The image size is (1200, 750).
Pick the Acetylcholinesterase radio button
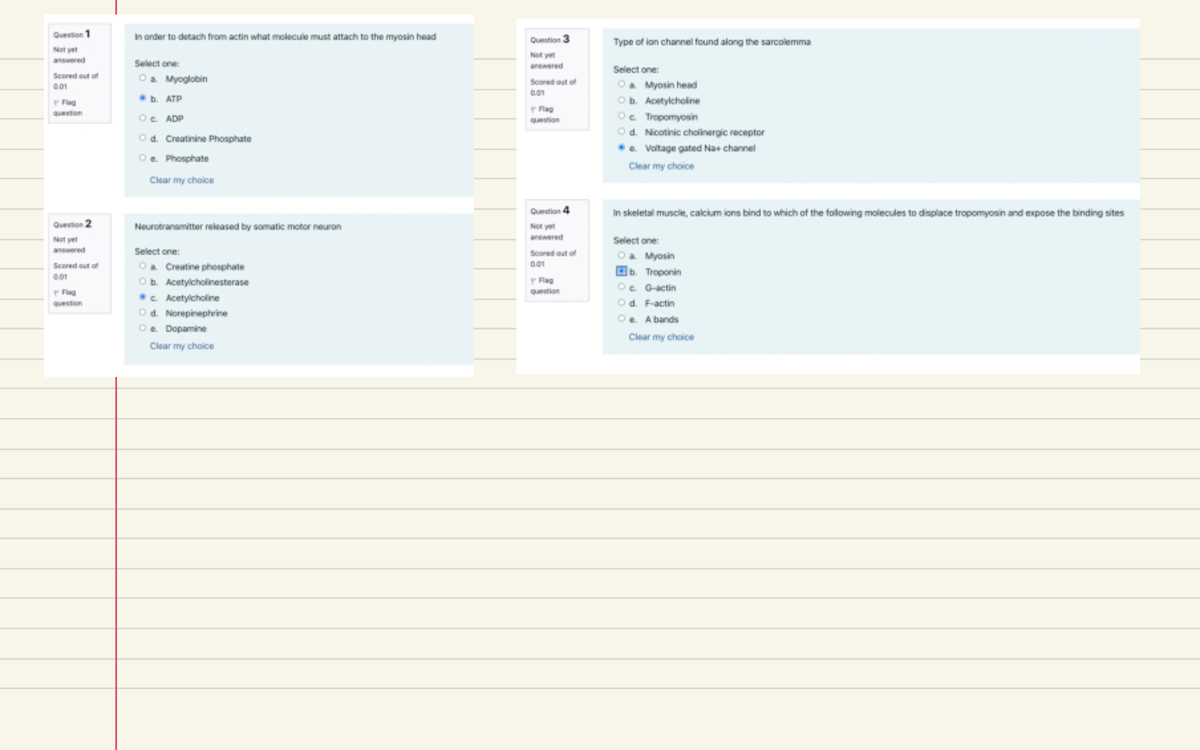143,282
